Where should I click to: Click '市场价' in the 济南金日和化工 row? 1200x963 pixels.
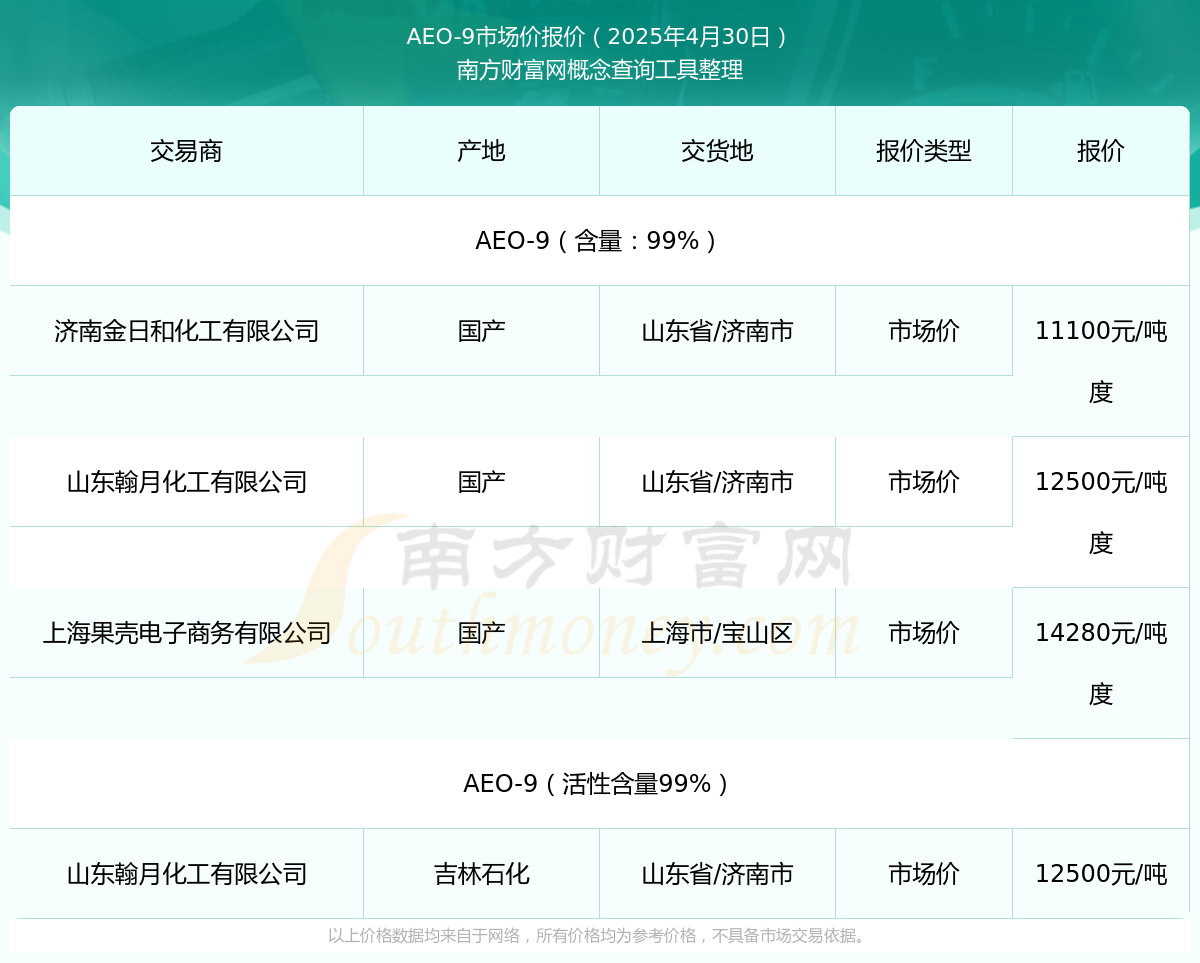[x=924, y=331]
